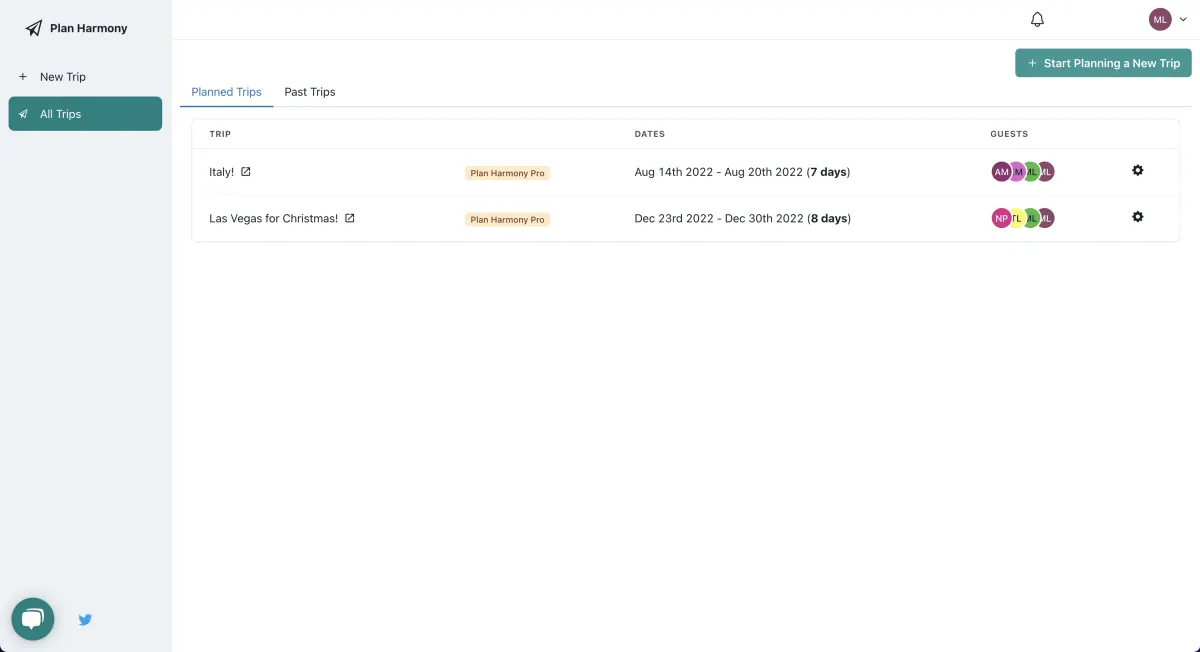Click Plan Harmony Pro badge in Italy! row

point(507,173)
